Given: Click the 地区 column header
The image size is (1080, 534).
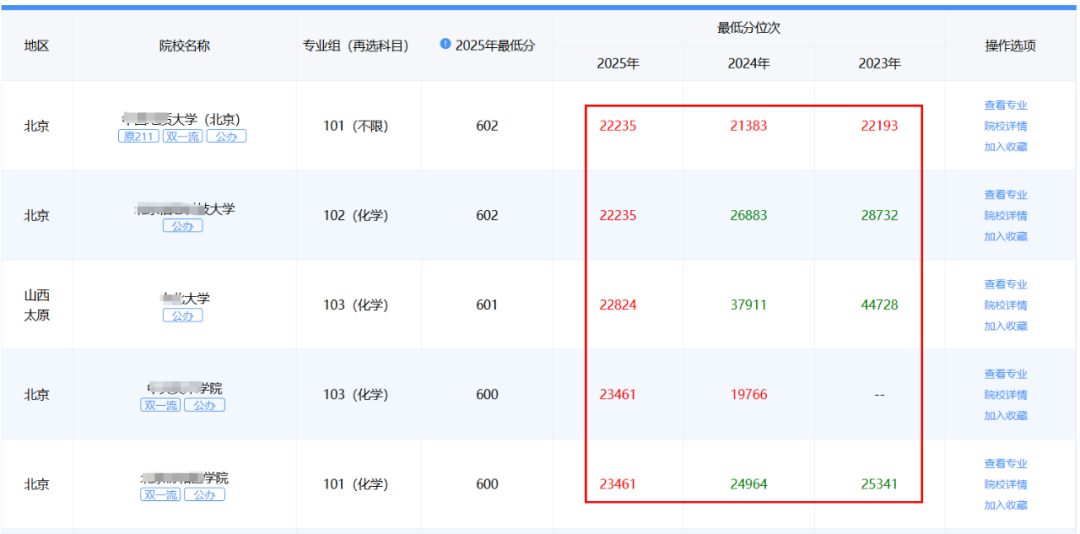Looking at the screenshot, I should pyautogui.click(x=37, y=45).
